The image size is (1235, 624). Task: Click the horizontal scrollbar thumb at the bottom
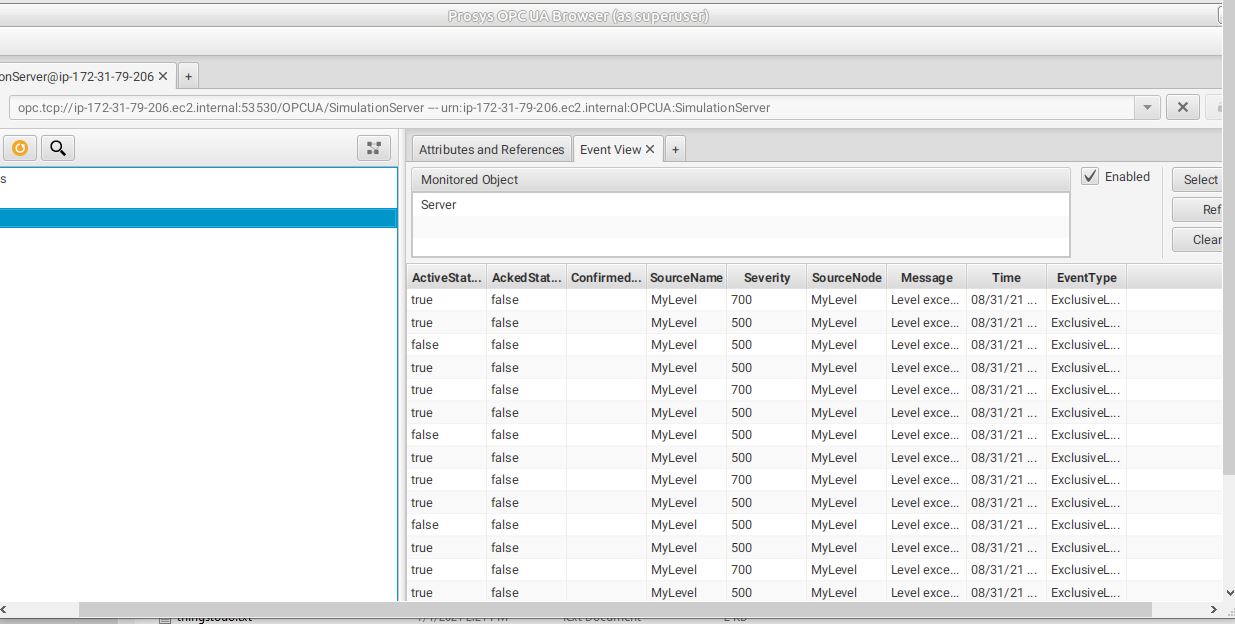pyautogui.click(x=615, y=609)
